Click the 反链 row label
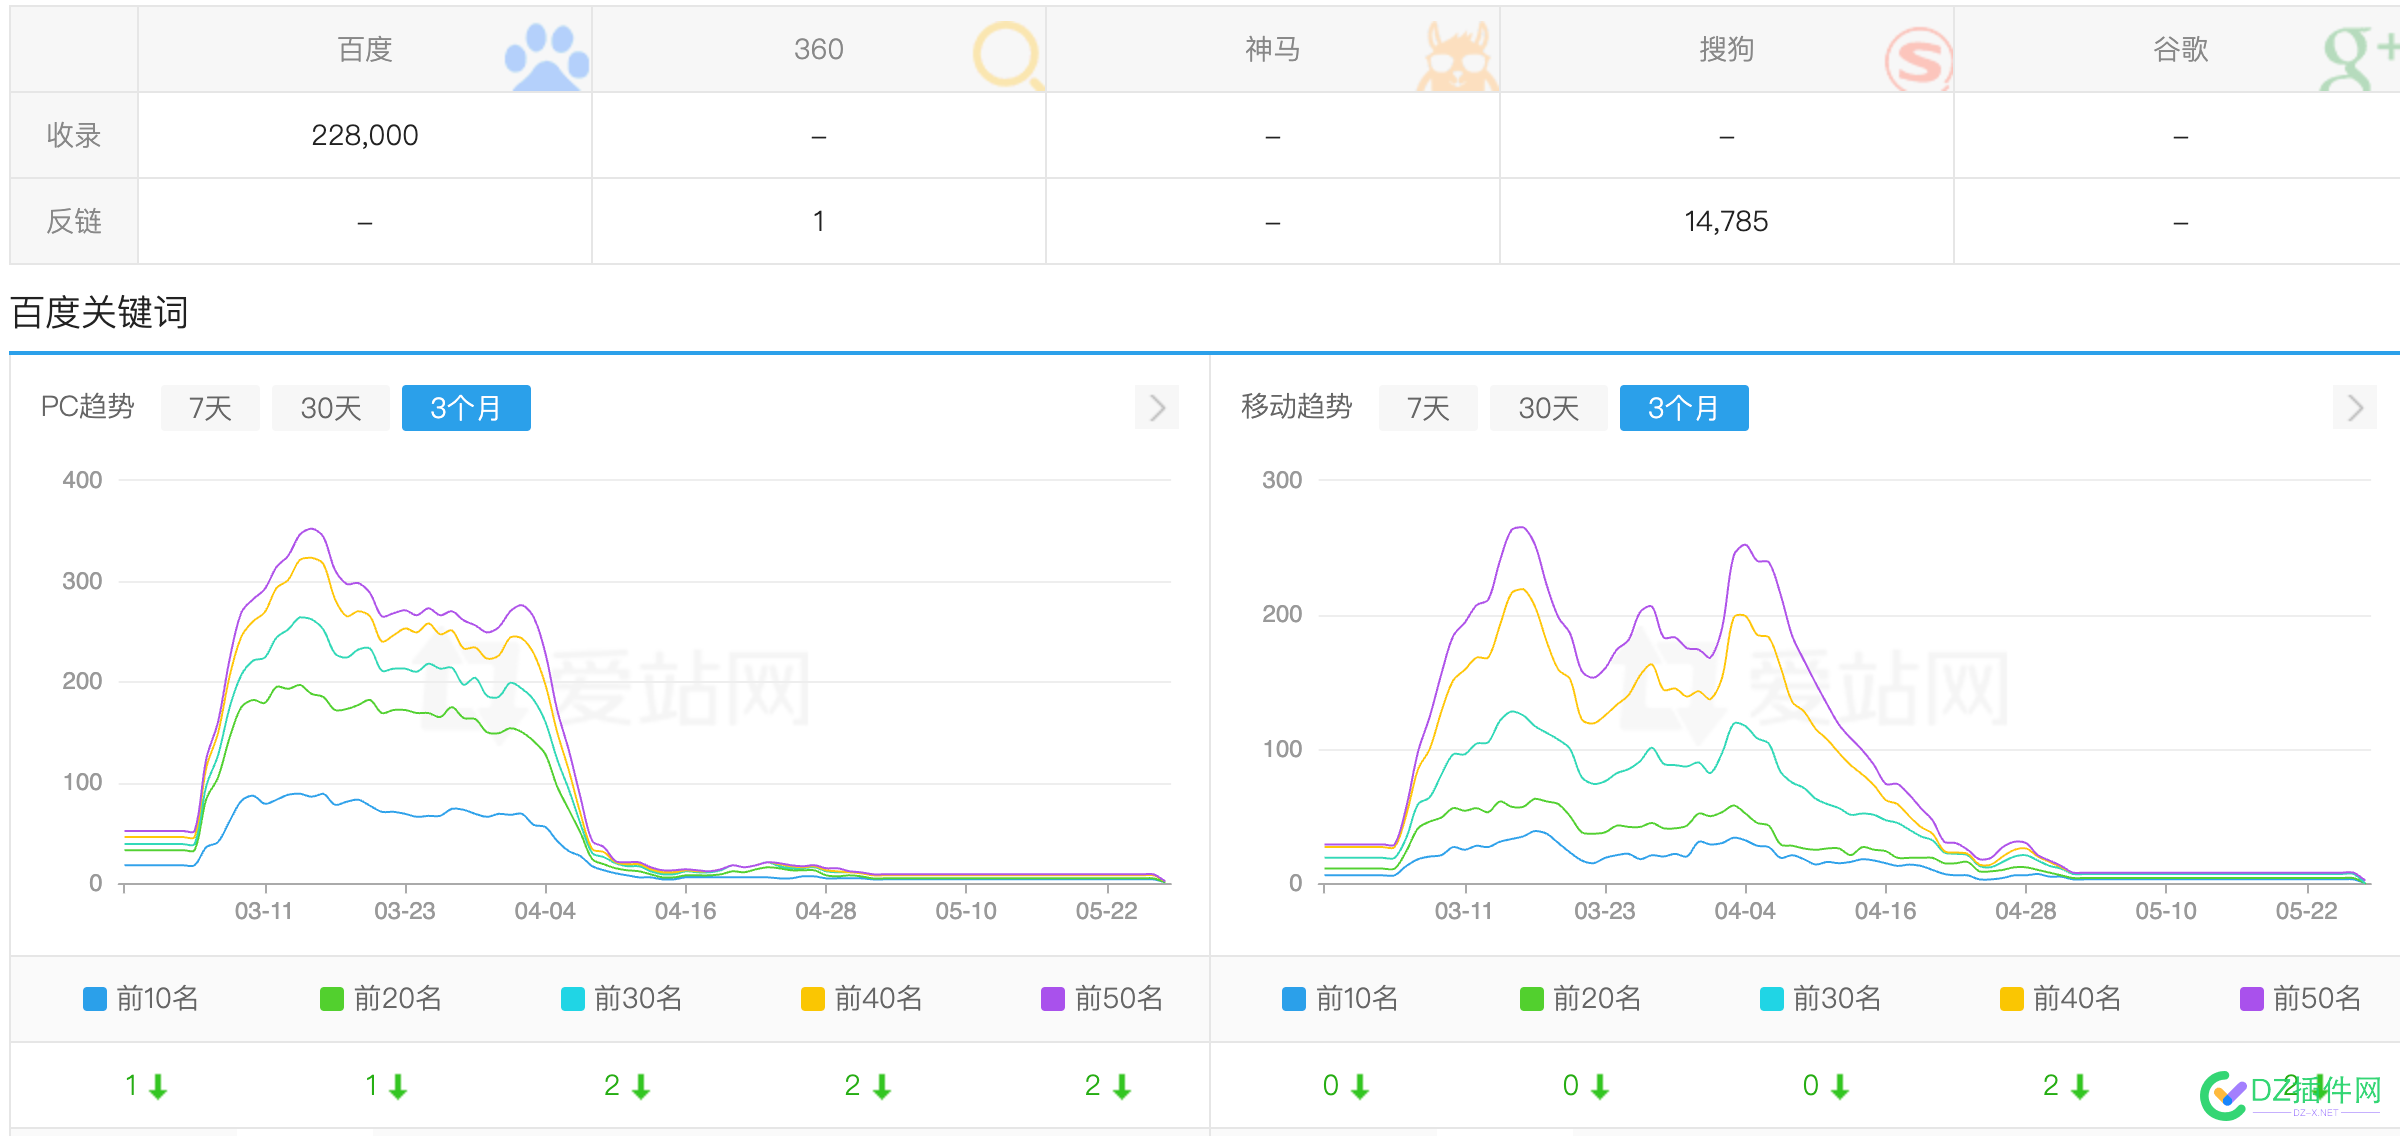 coord(74,221)
